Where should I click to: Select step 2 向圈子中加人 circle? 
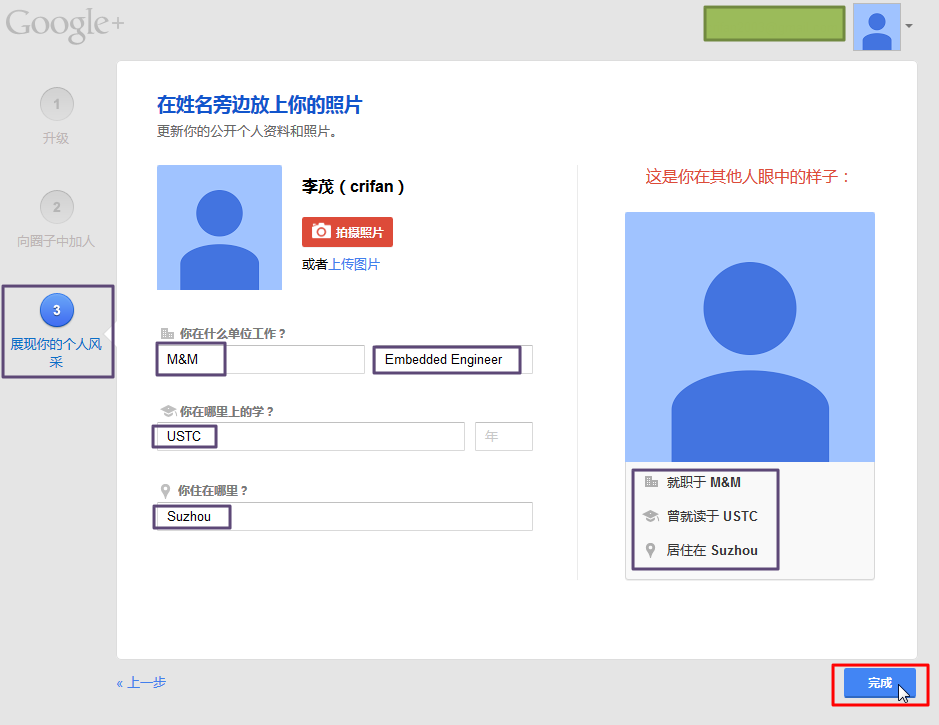pos(57,207)
